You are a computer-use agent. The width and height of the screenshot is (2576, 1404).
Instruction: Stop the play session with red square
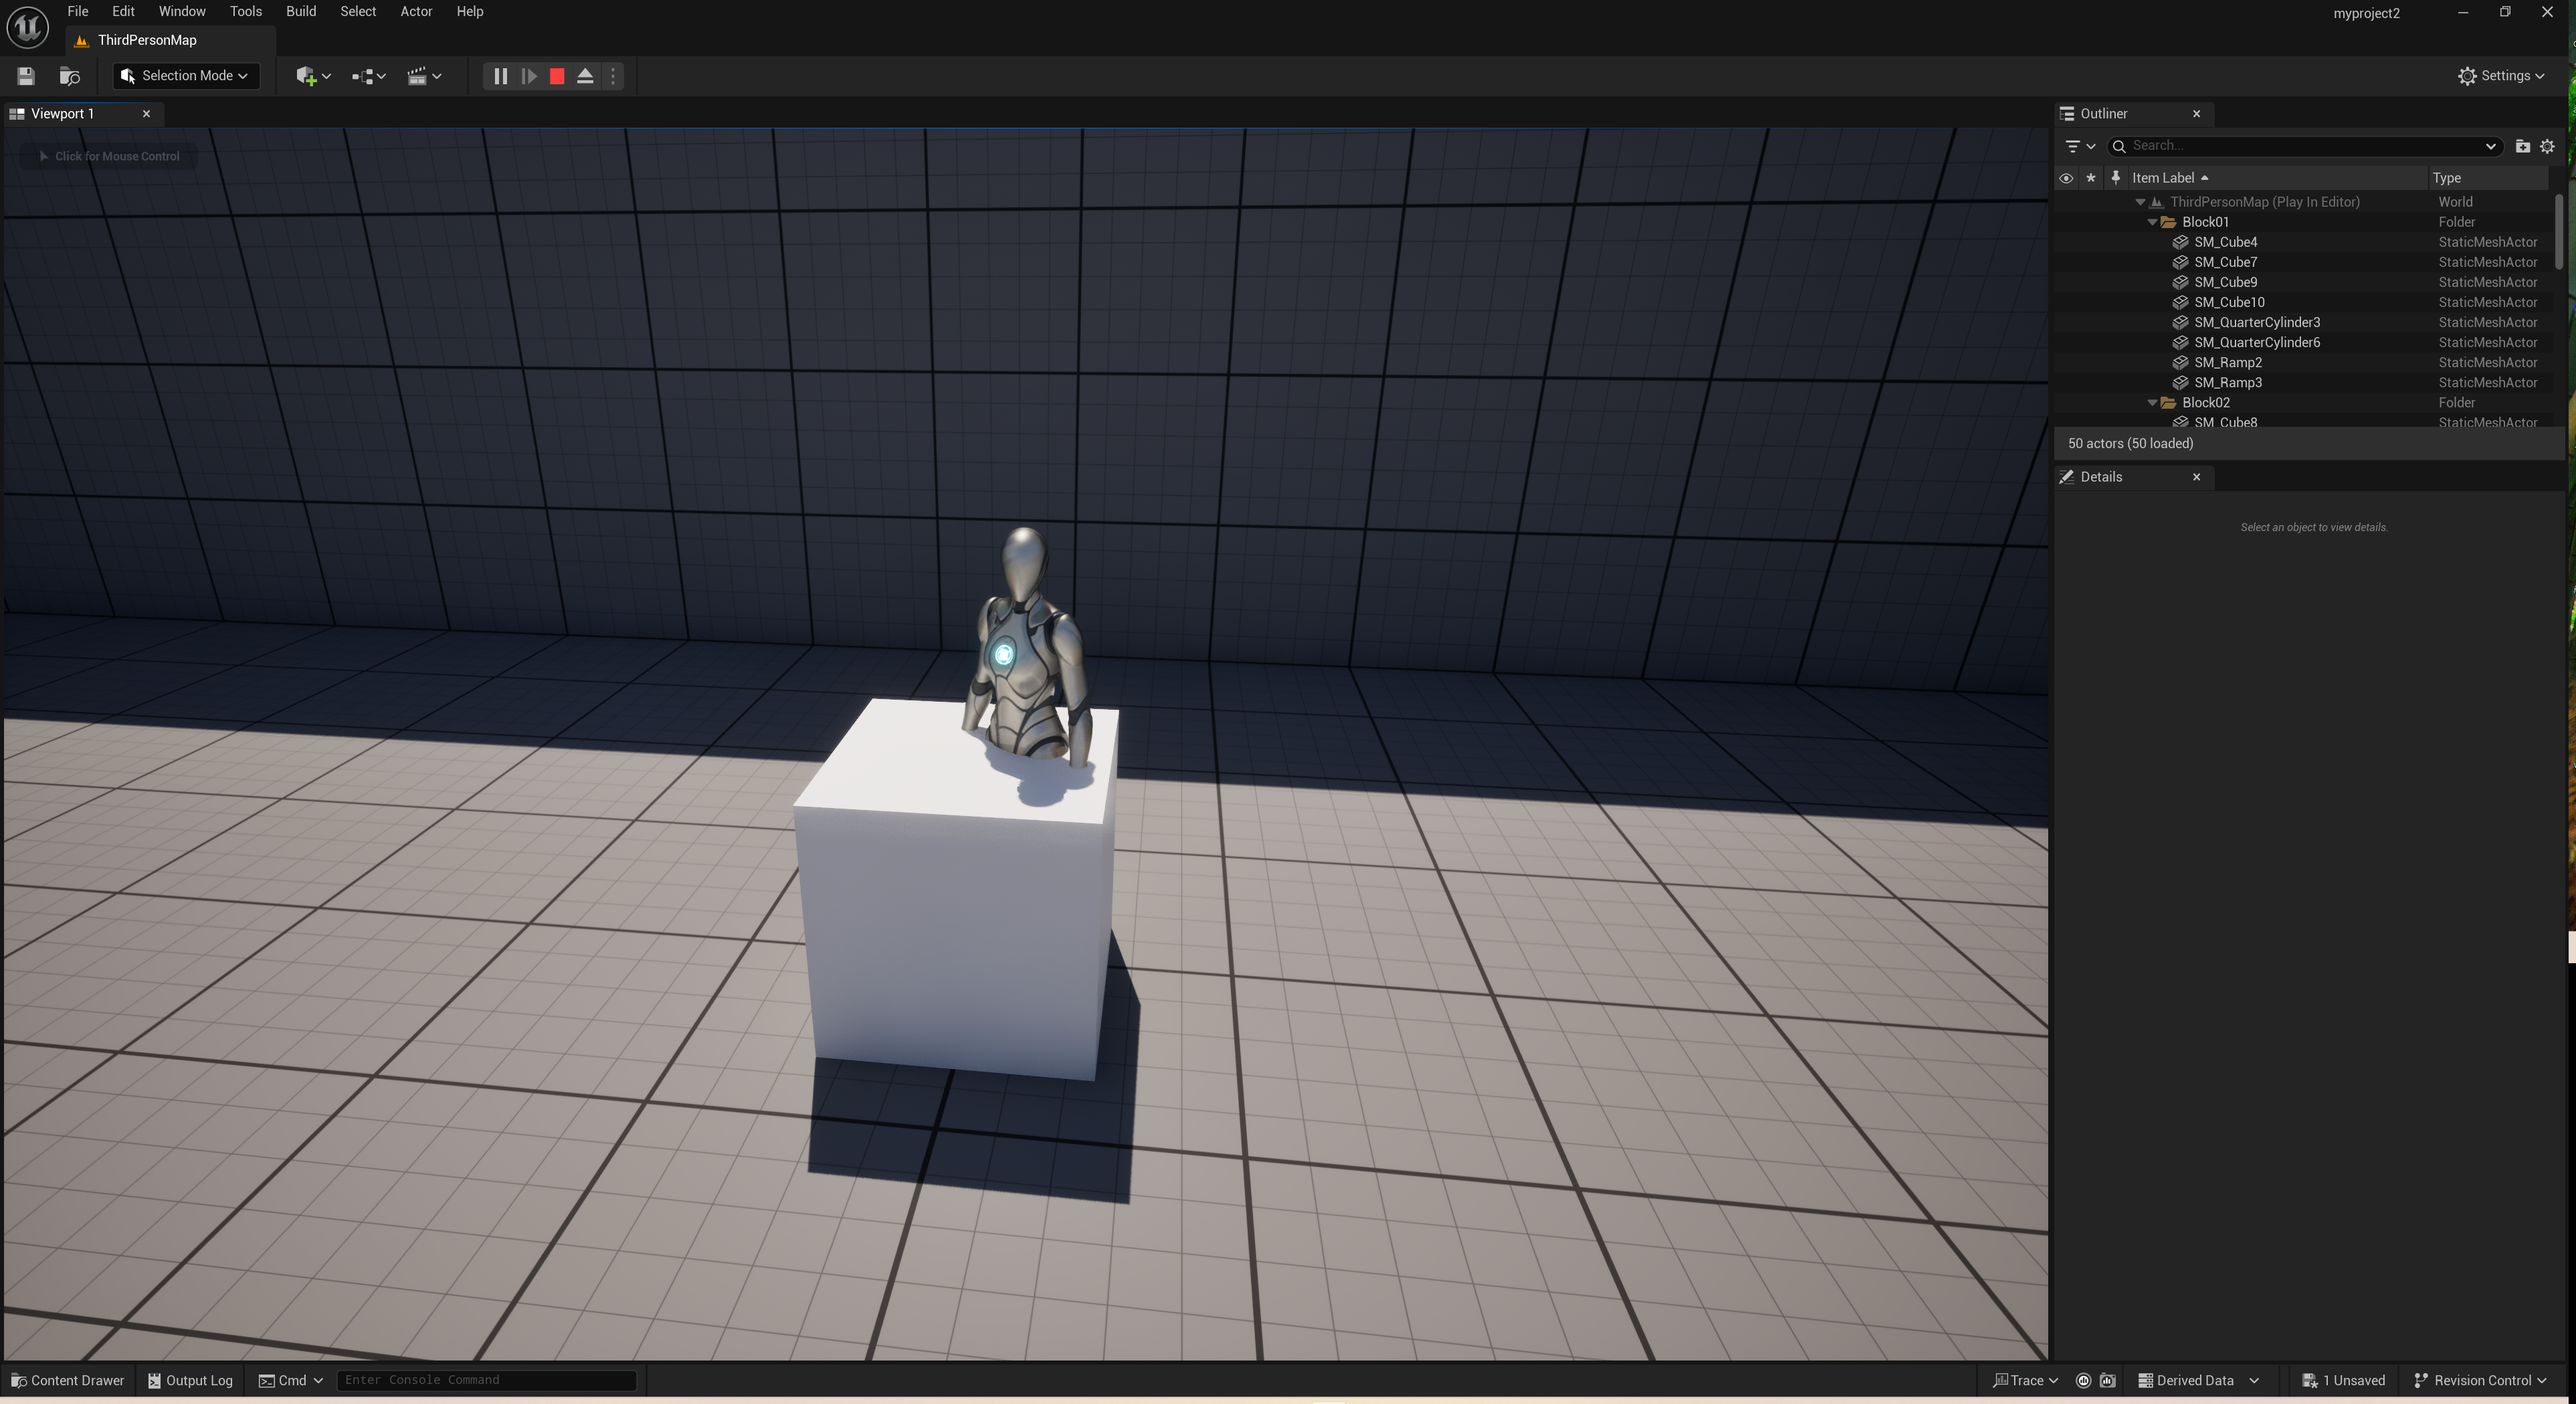pos(557,76)
